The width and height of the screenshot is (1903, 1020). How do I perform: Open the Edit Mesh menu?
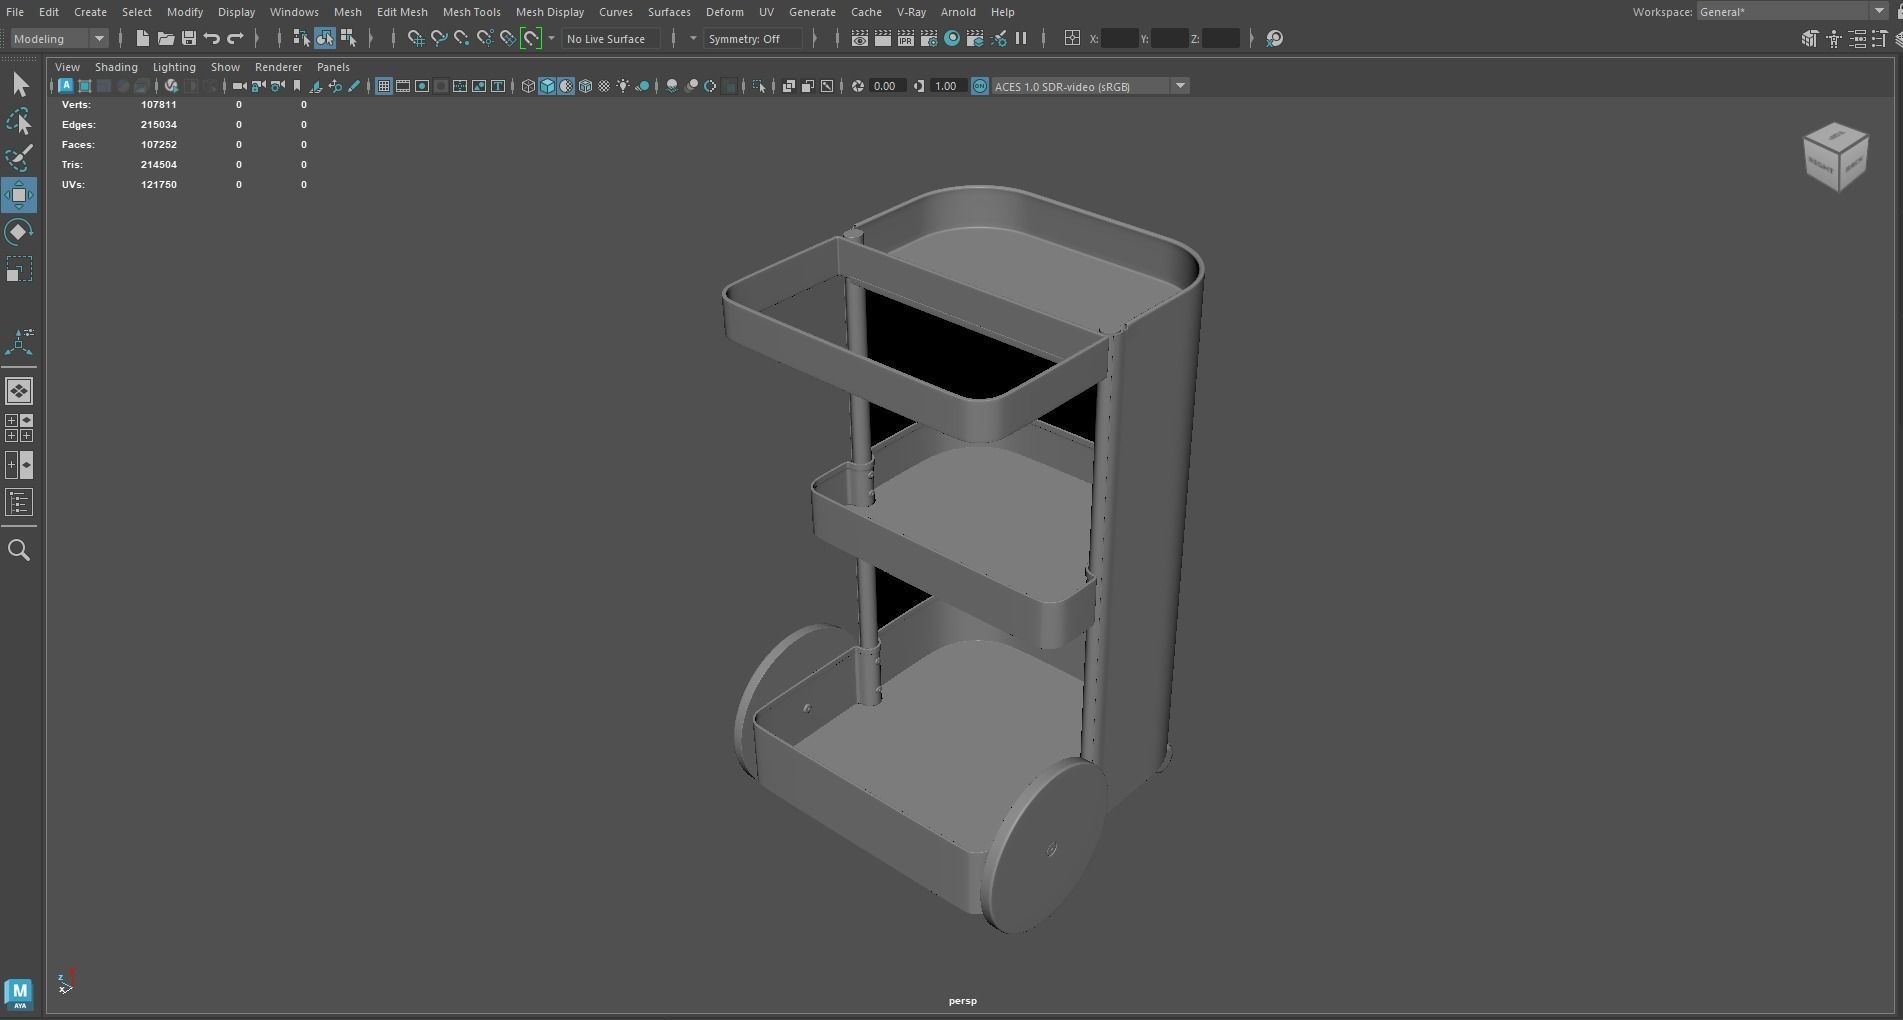[402, 12]
